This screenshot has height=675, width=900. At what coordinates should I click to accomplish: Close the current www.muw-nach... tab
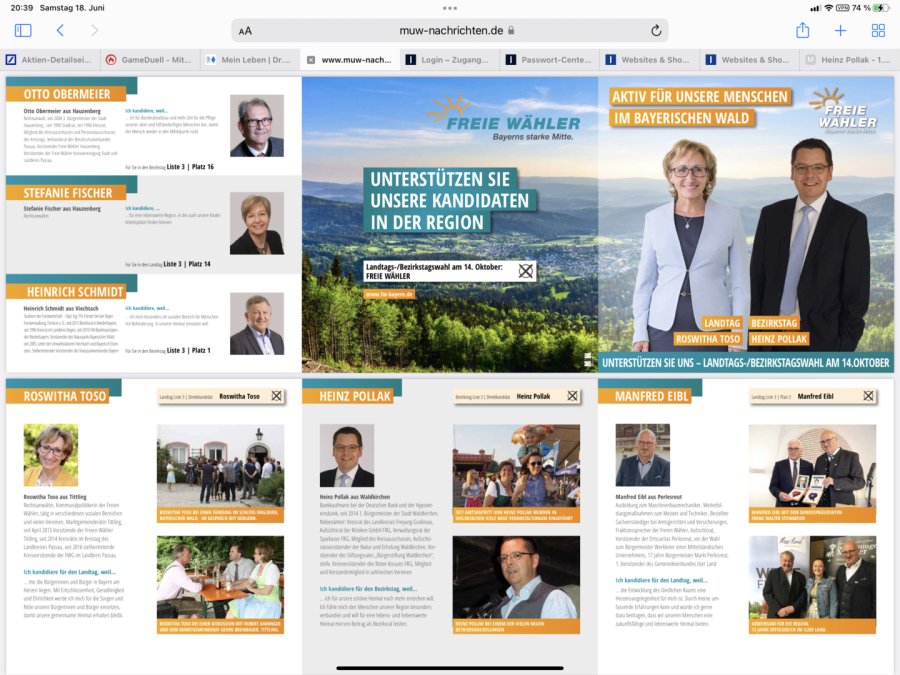(x=311, y=60)
